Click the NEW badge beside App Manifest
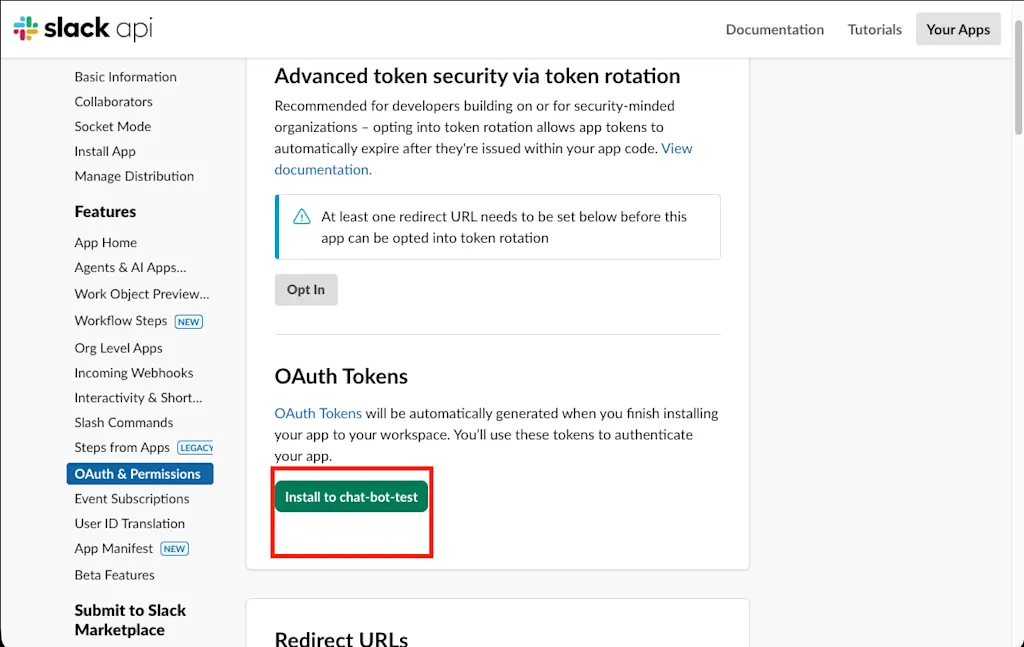The width and height of the screenshot is (1024, 647). 174,549
